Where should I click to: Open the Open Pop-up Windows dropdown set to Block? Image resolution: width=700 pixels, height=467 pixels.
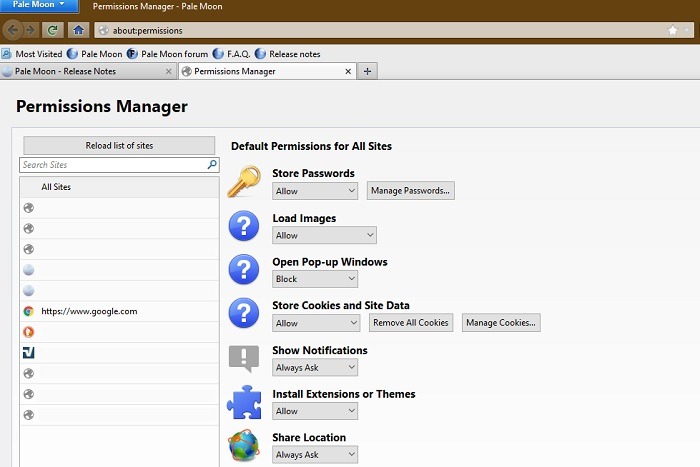coord(315,279)
